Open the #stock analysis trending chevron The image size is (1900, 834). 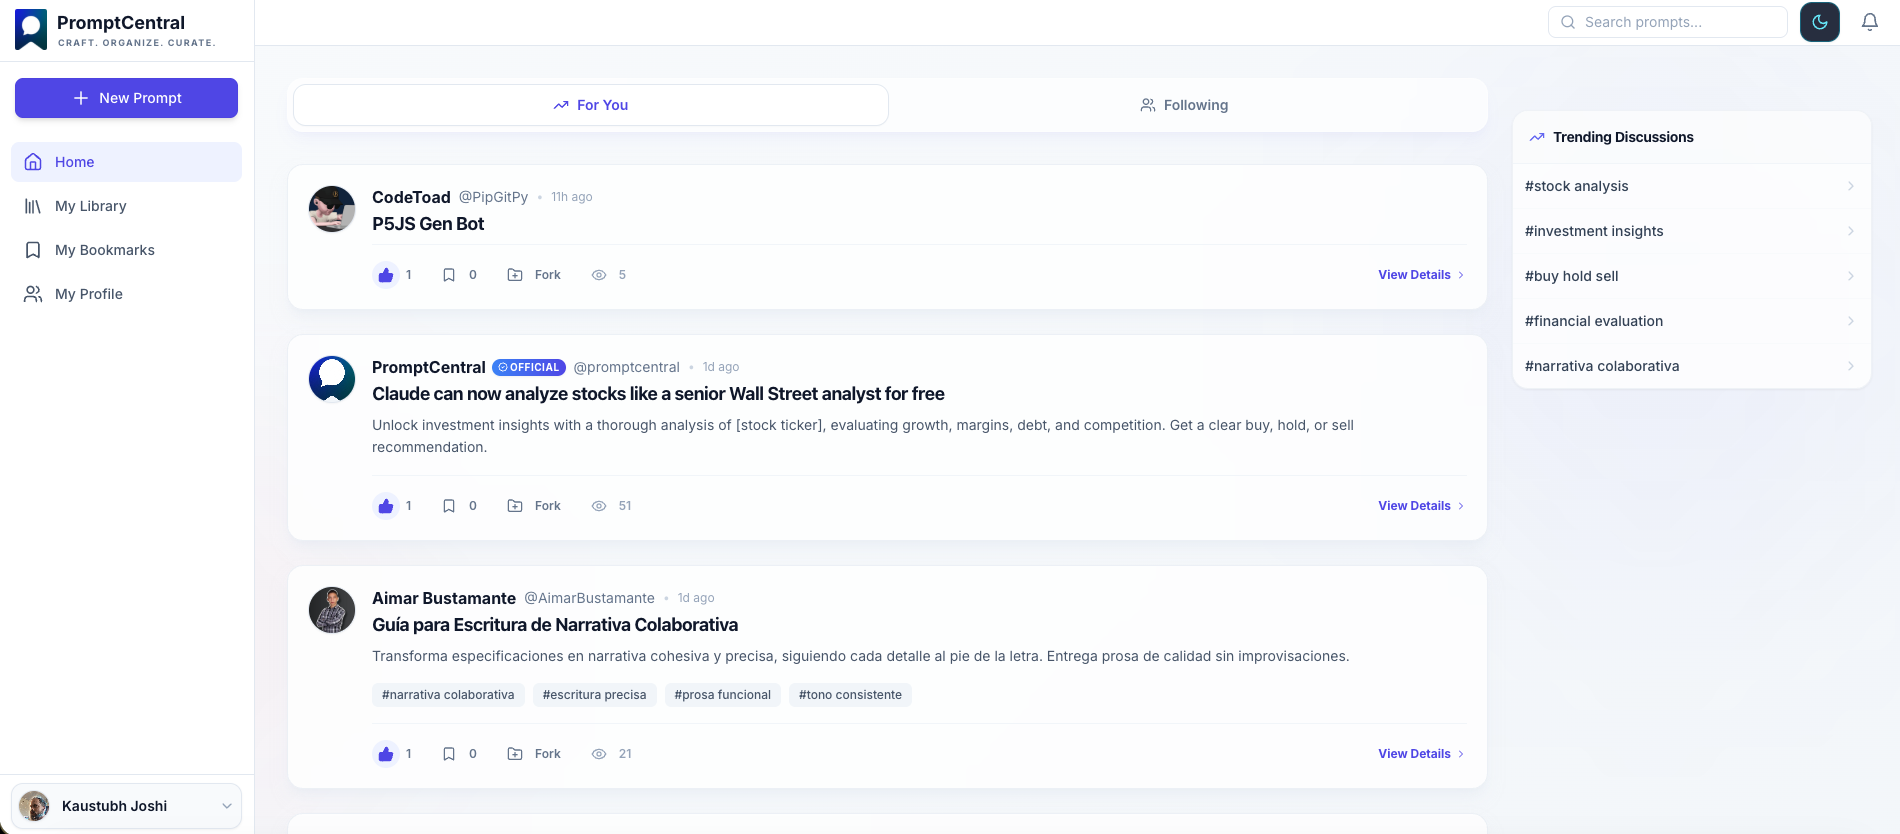[x=1850, y=186]
